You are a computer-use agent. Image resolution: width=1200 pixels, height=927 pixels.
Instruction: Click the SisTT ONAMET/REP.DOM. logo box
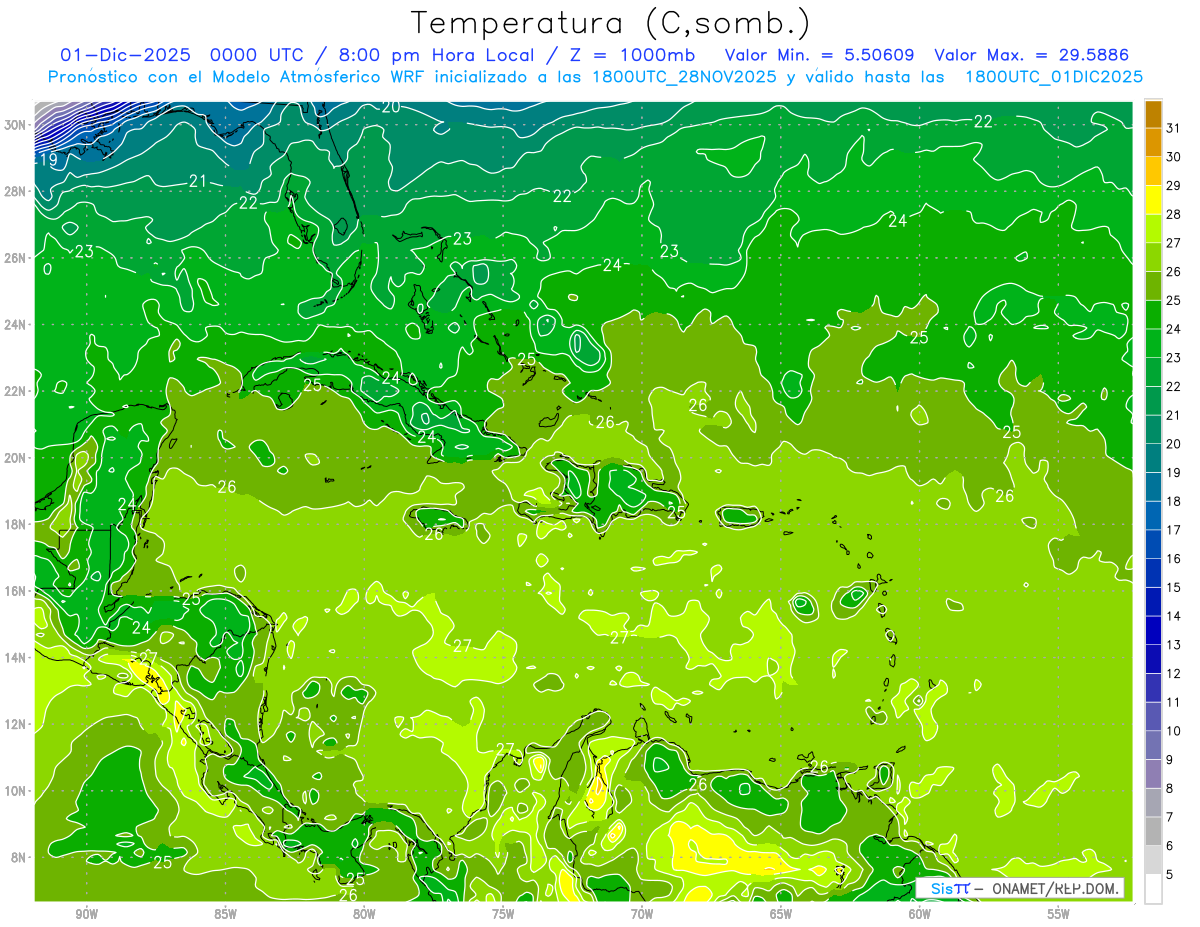click(x=1019, y=888)
